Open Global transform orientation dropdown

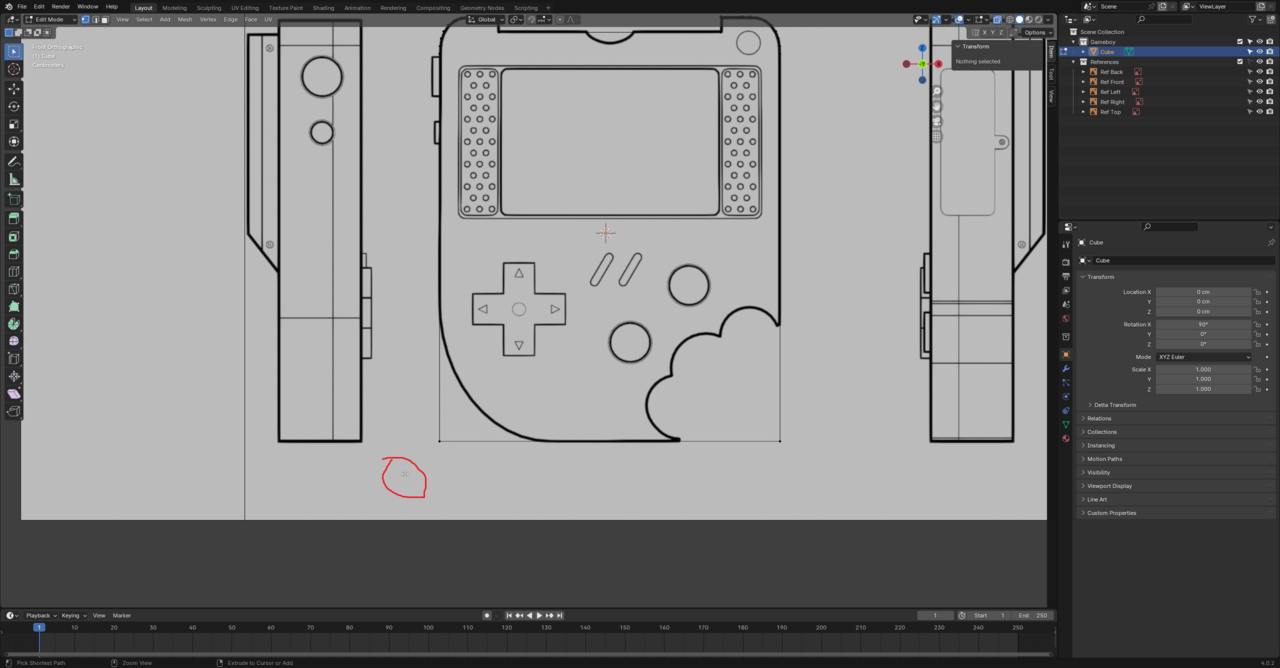pos(486,19)
